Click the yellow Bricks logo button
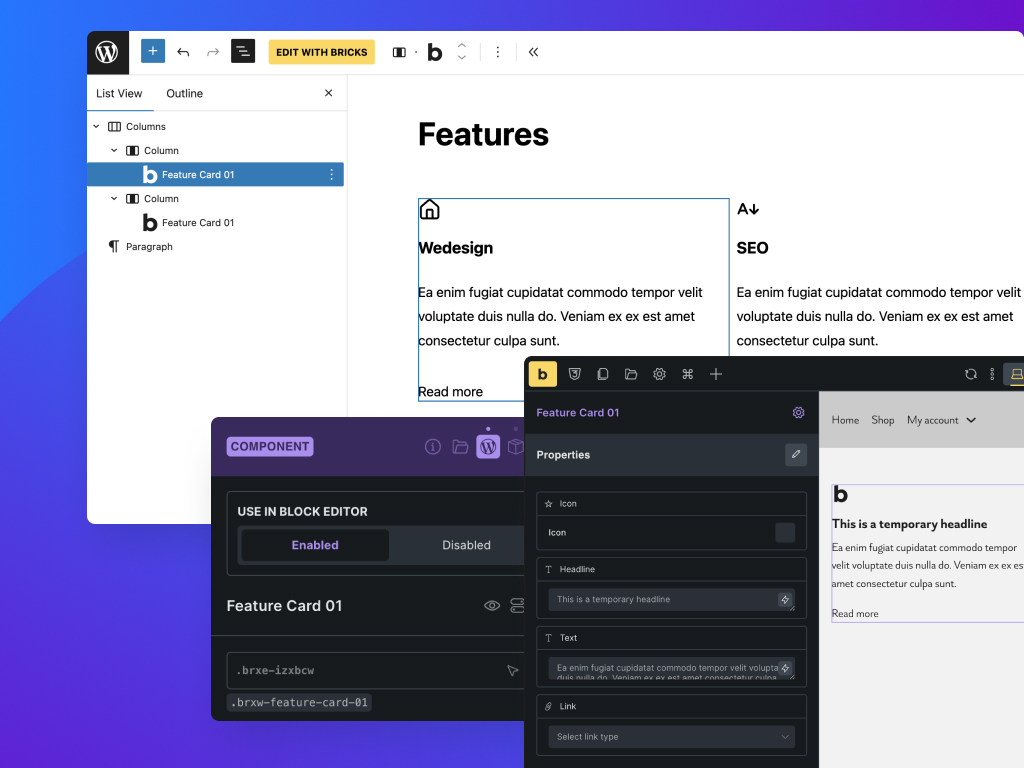Viewport: 1024px width, 768px height. (542, 374)
